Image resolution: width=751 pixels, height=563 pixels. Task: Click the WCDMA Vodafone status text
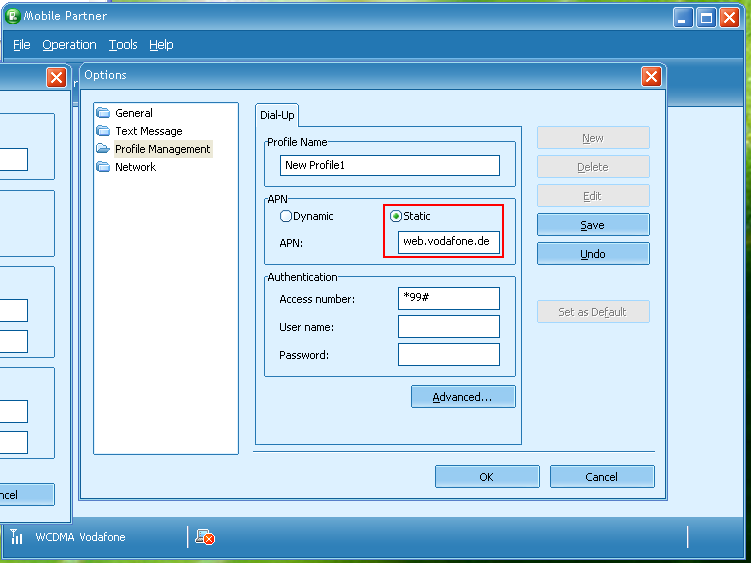(80, 537)
